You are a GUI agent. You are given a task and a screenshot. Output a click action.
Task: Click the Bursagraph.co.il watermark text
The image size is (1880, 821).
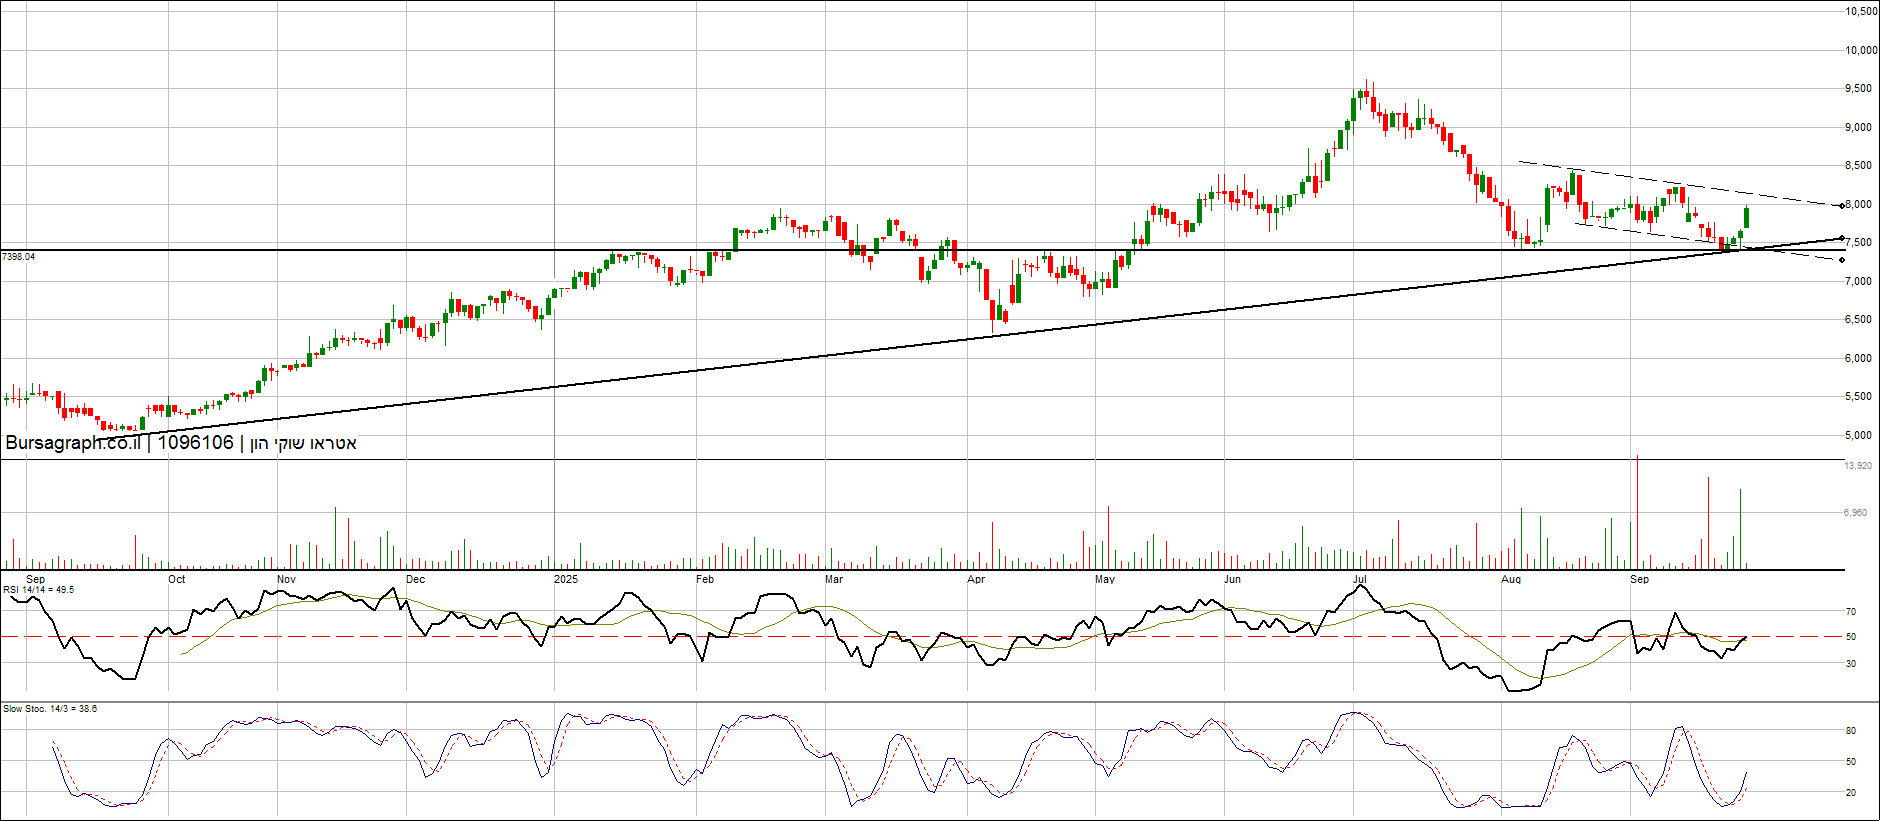(x=72, y=443)
